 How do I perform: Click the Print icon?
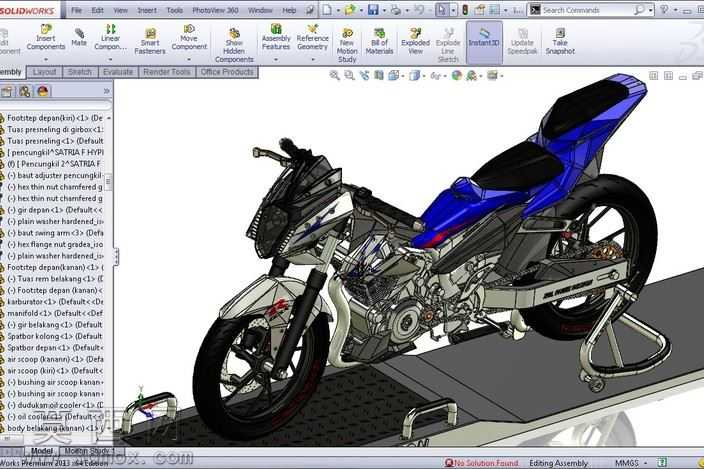(x=396, y=9)
